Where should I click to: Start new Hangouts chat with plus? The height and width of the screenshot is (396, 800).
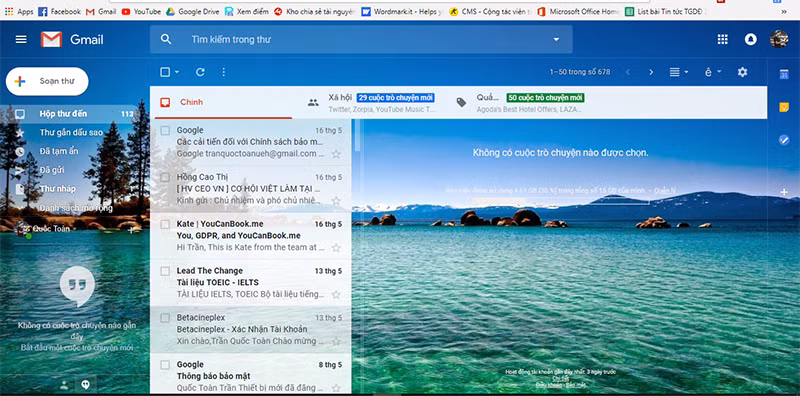tap(131, 230)
